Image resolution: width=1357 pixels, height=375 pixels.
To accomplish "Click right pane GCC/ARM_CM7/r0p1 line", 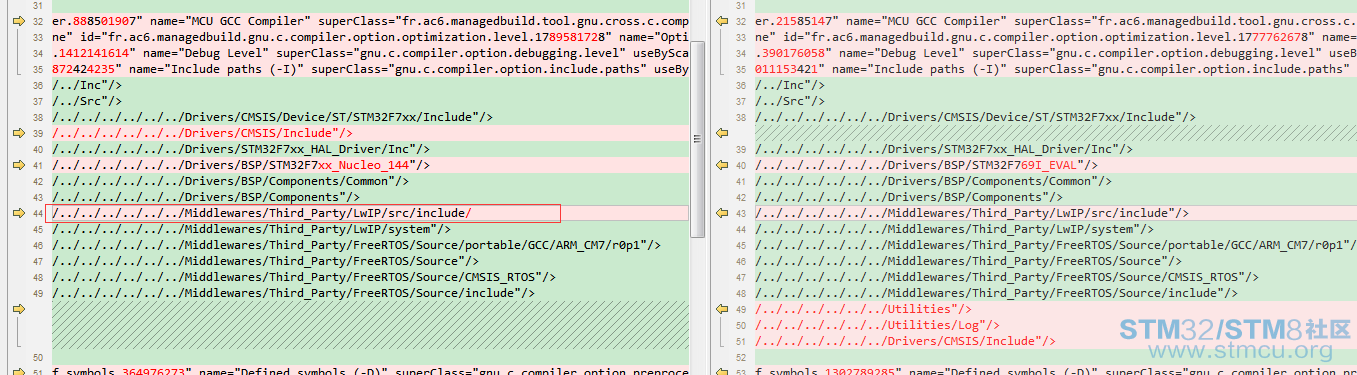I will tap(1055, 245).
